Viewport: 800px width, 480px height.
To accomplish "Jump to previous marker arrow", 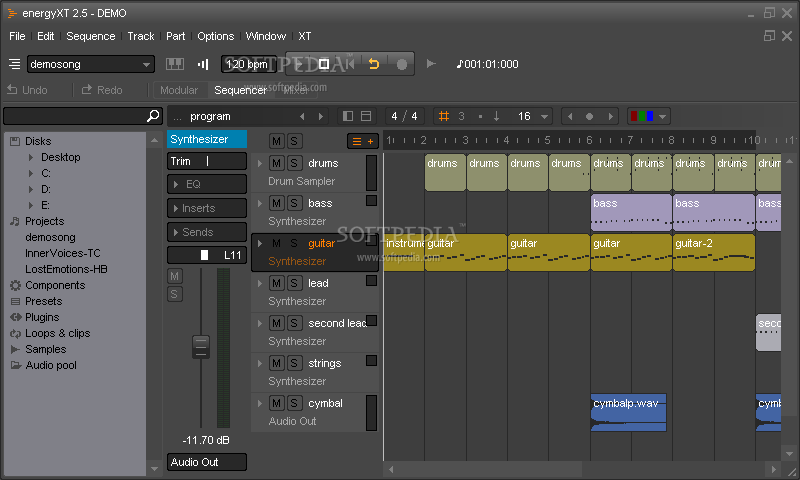I will tap(570, 116).
